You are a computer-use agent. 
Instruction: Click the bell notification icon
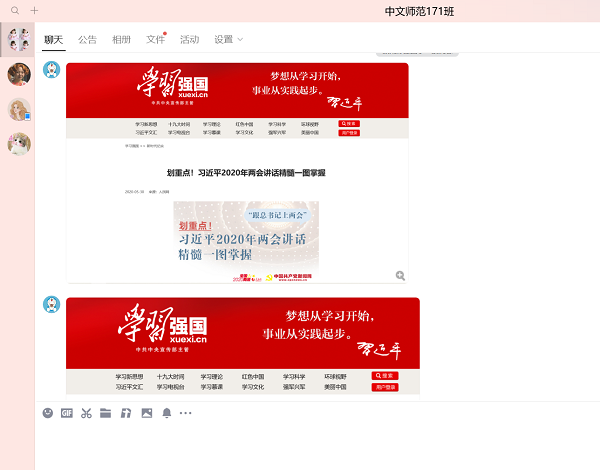coord(166,413)
